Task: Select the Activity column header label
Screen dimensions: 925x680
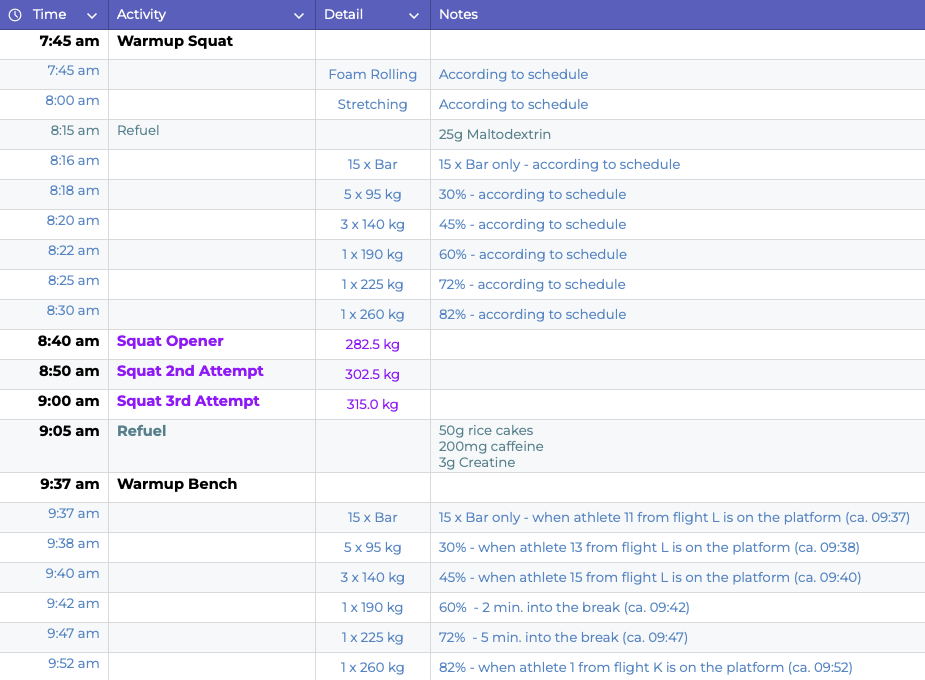Action: 141,14
